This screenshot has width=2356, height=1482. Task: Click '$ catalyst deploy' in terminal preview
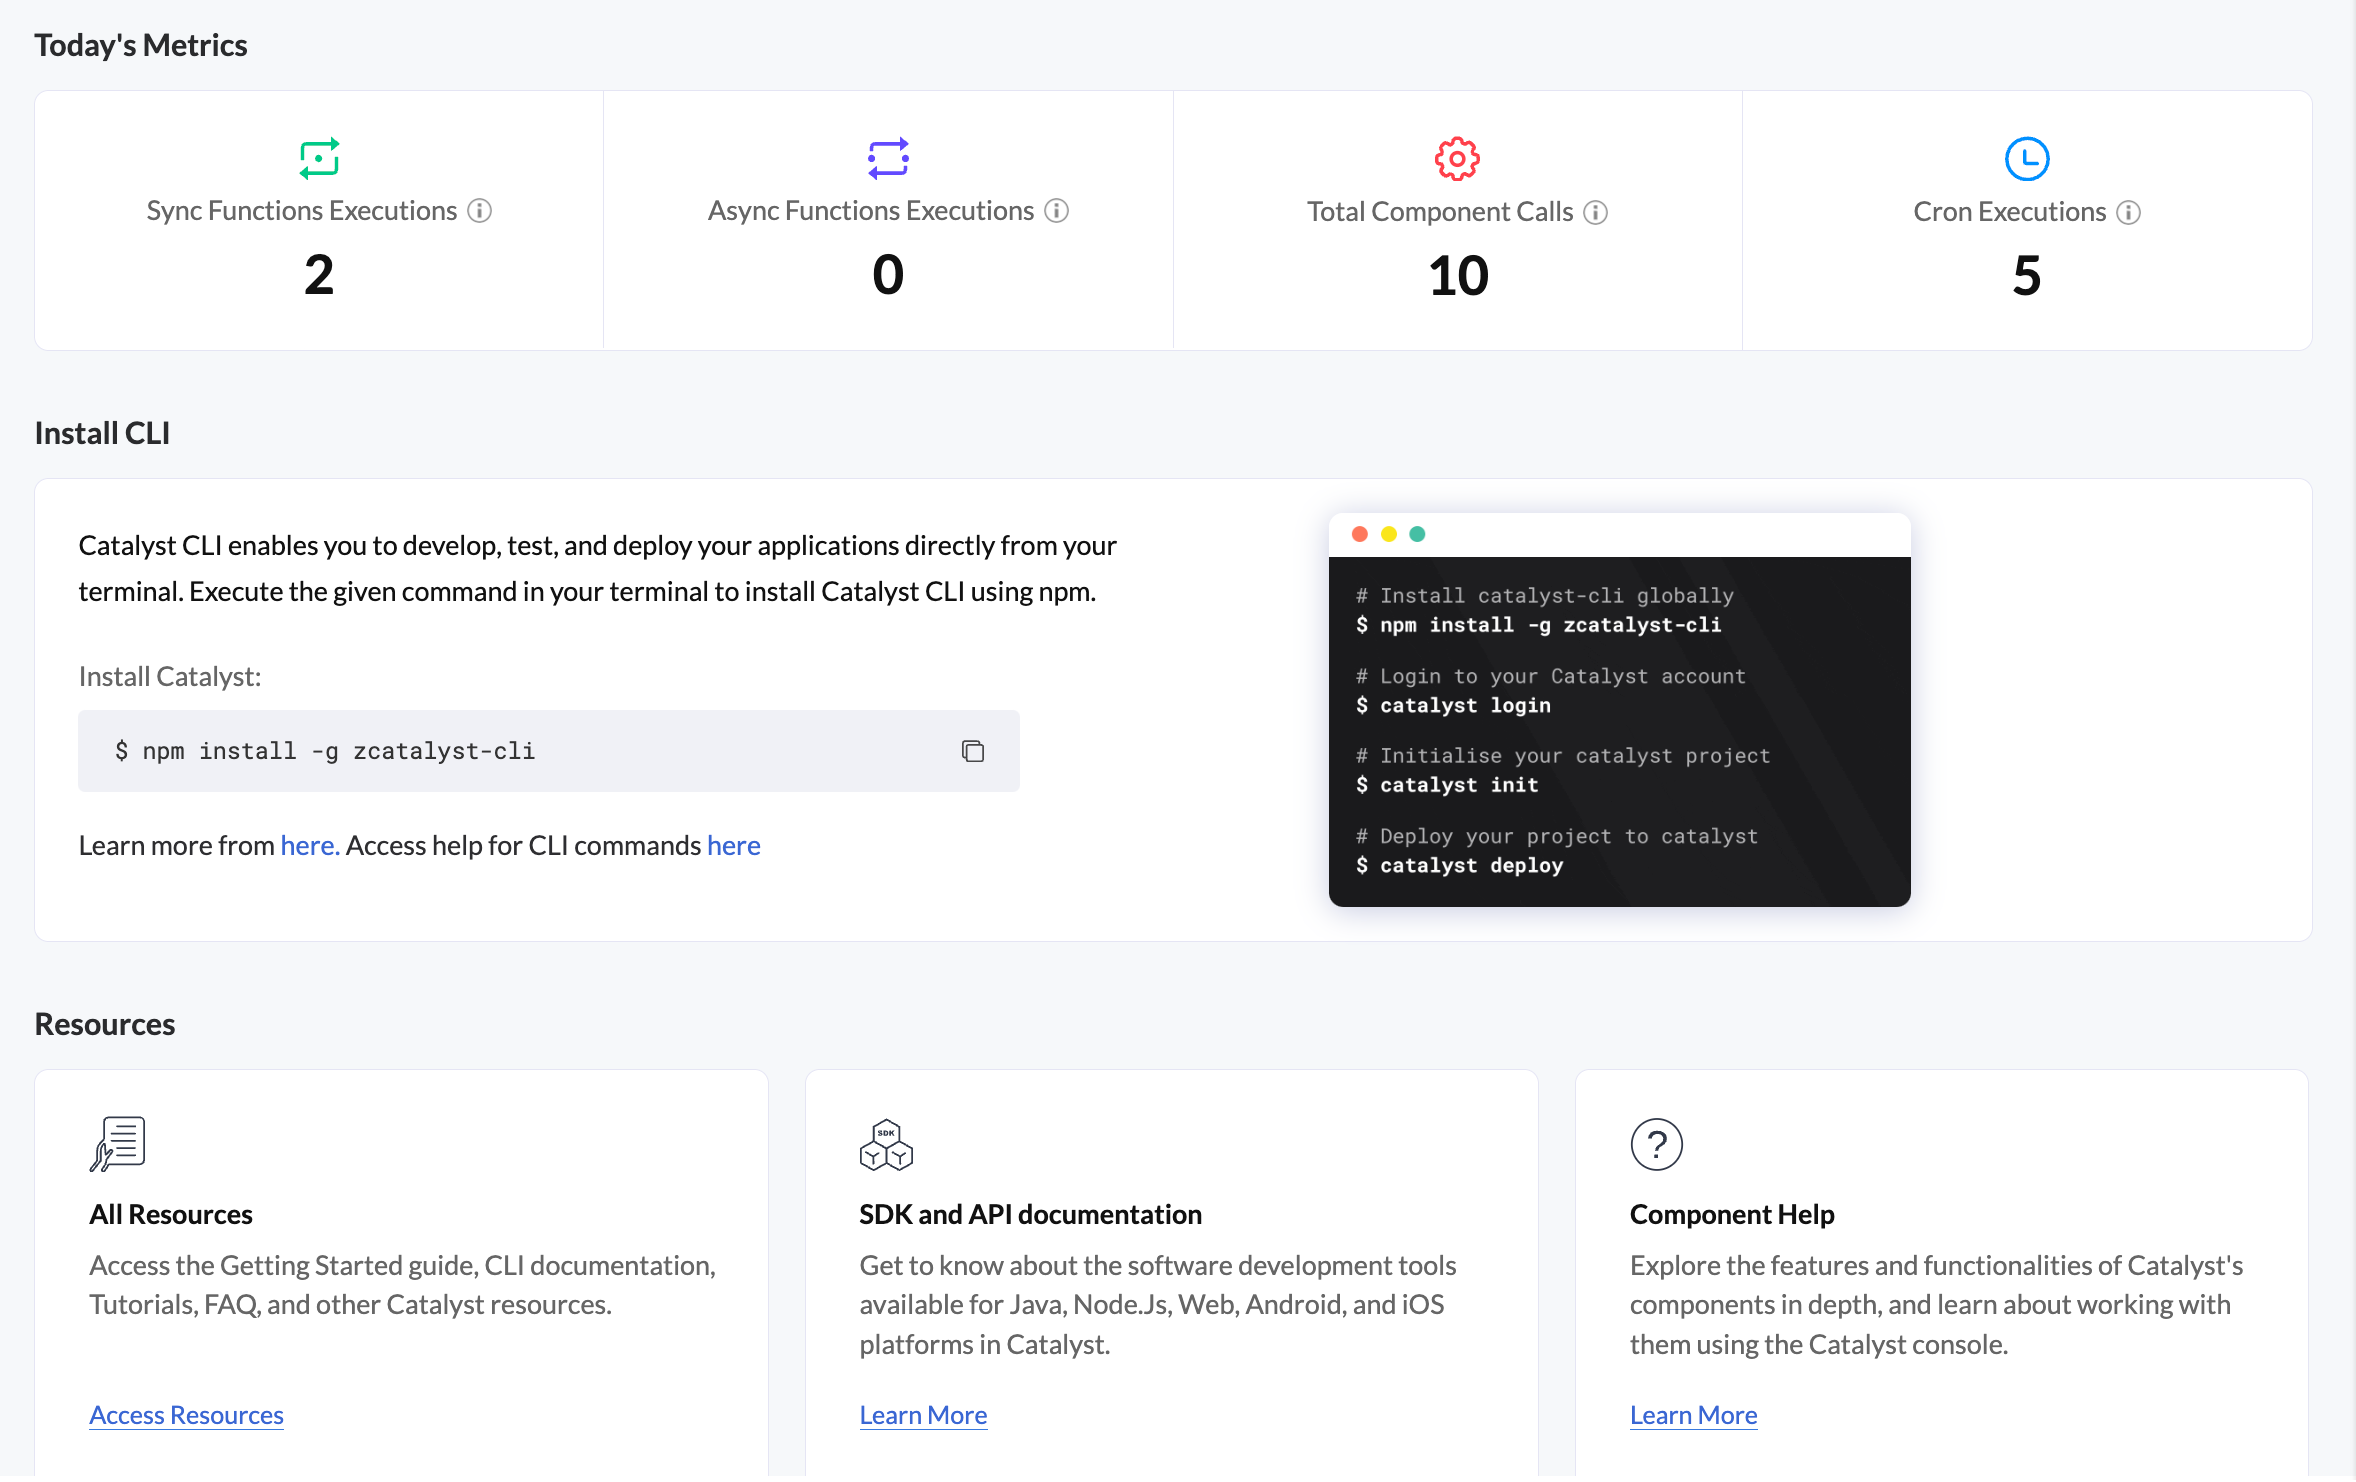click(x=1460, y=865)
